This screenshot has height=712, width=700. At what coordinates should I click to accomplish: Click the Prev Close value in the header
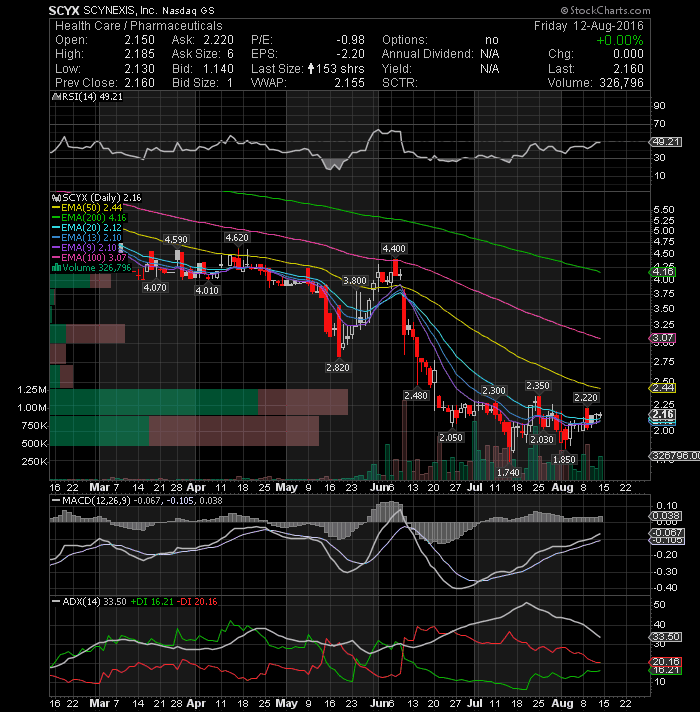click(140, 83)
